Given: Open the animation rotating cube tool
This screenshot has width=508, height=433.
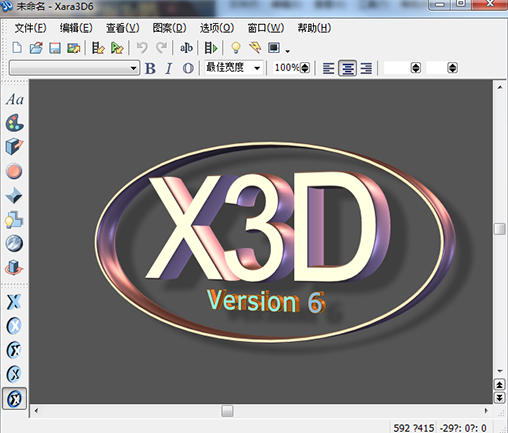Looking at the screenshot, I should (14, 268).
